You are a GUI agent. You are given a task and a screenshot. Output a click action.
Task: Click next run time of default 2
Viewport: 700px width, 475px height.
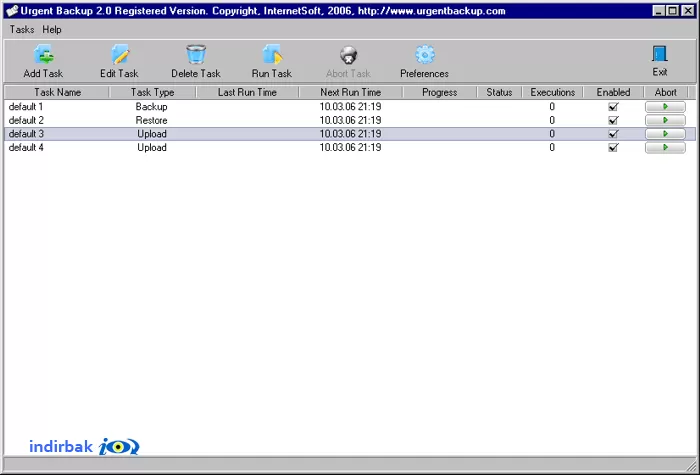tap(350, 121)
